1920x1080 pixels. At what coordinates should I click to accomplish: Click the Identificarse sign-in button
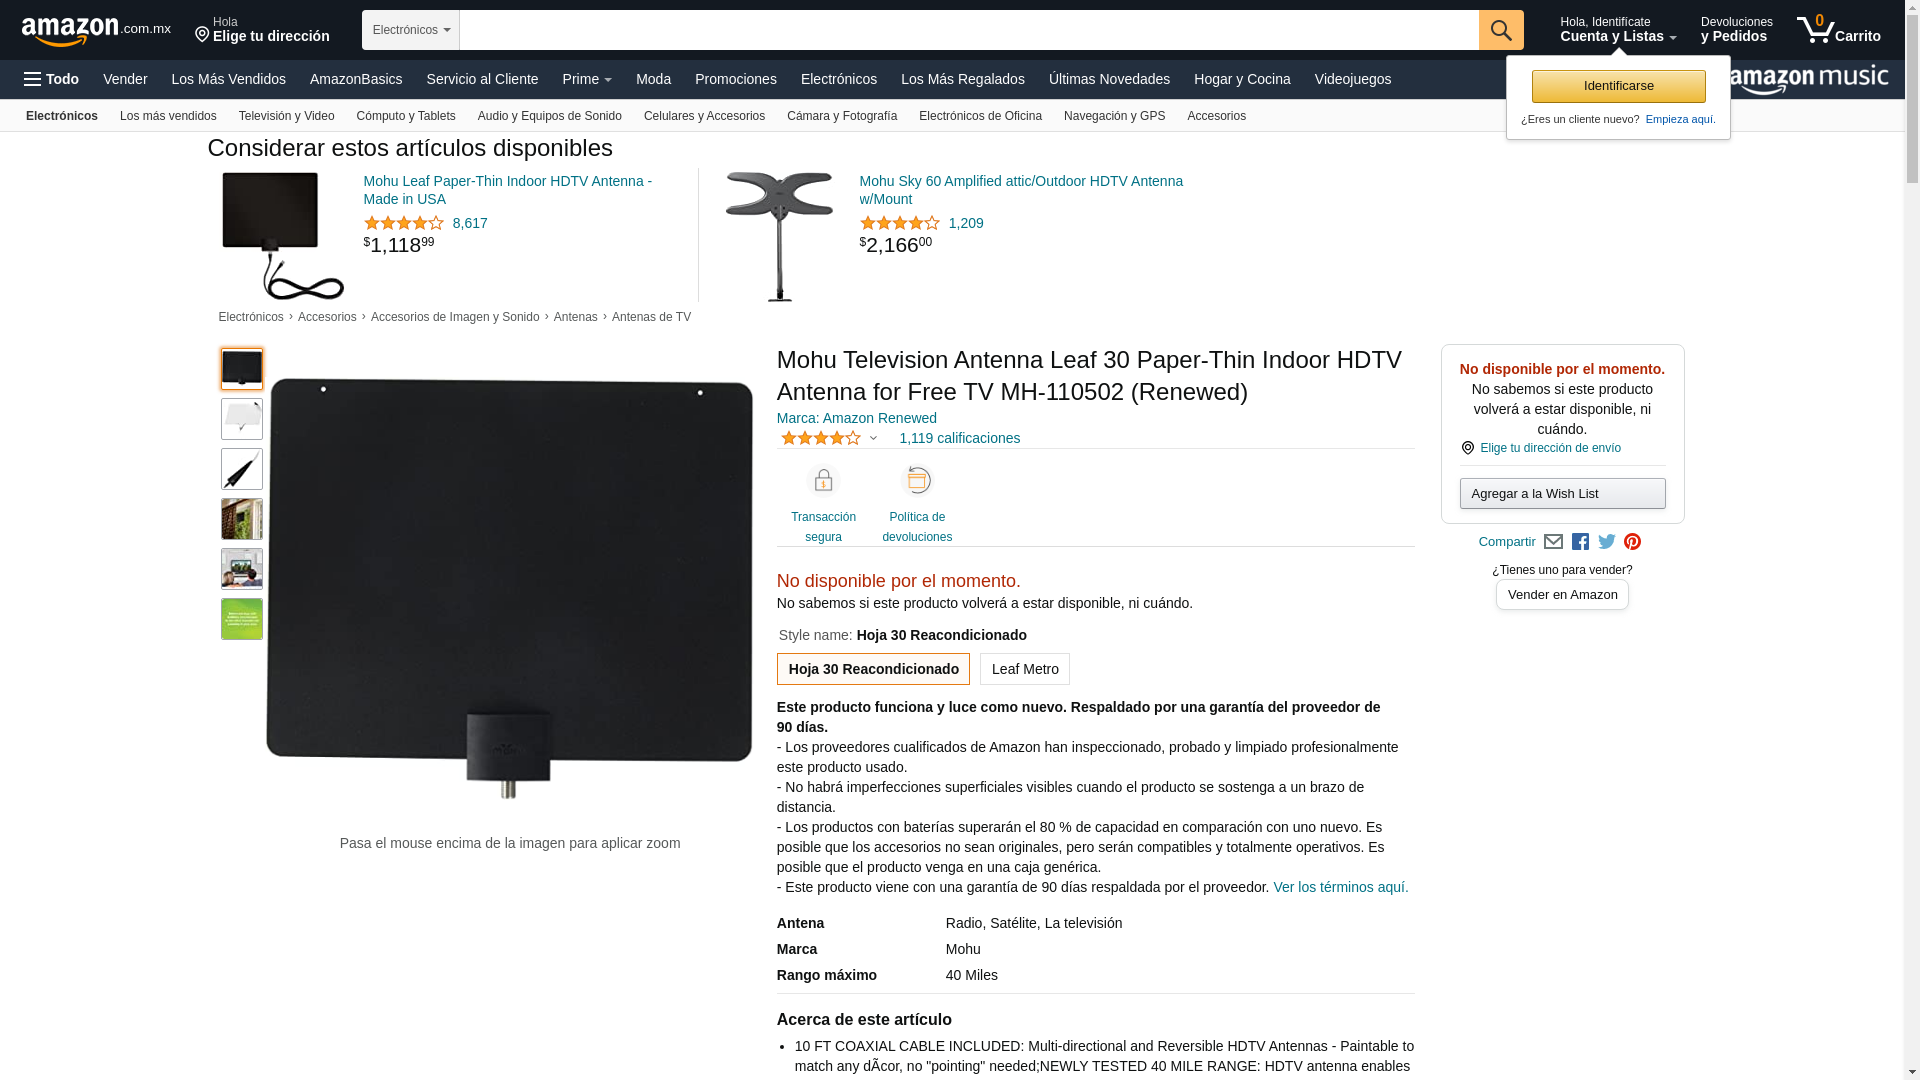pos(1618,86)
